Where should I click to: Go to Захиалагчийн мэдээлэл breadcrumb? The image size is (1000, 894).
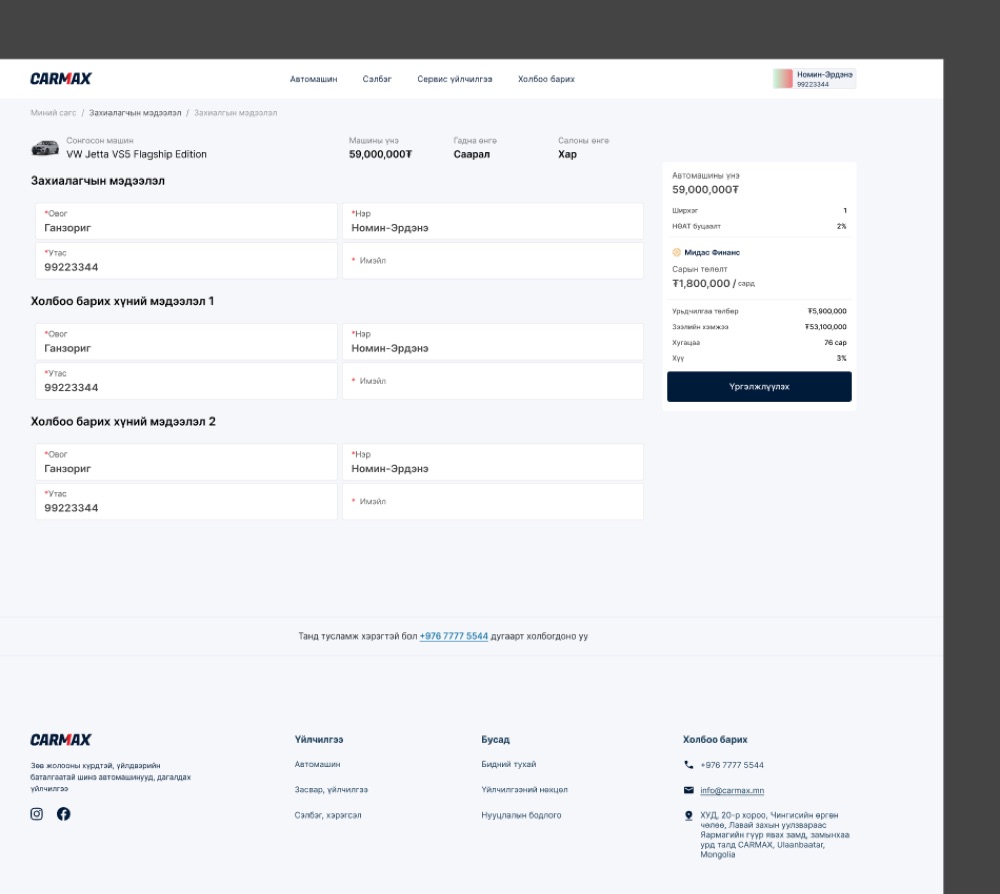tap(135, 113)
